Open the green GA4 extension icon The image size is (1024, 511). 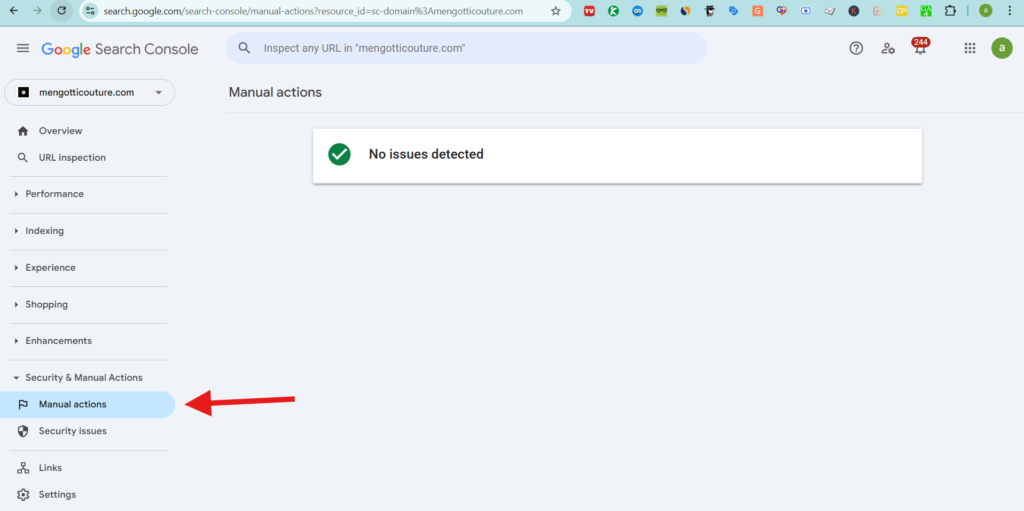click(926, 11)
